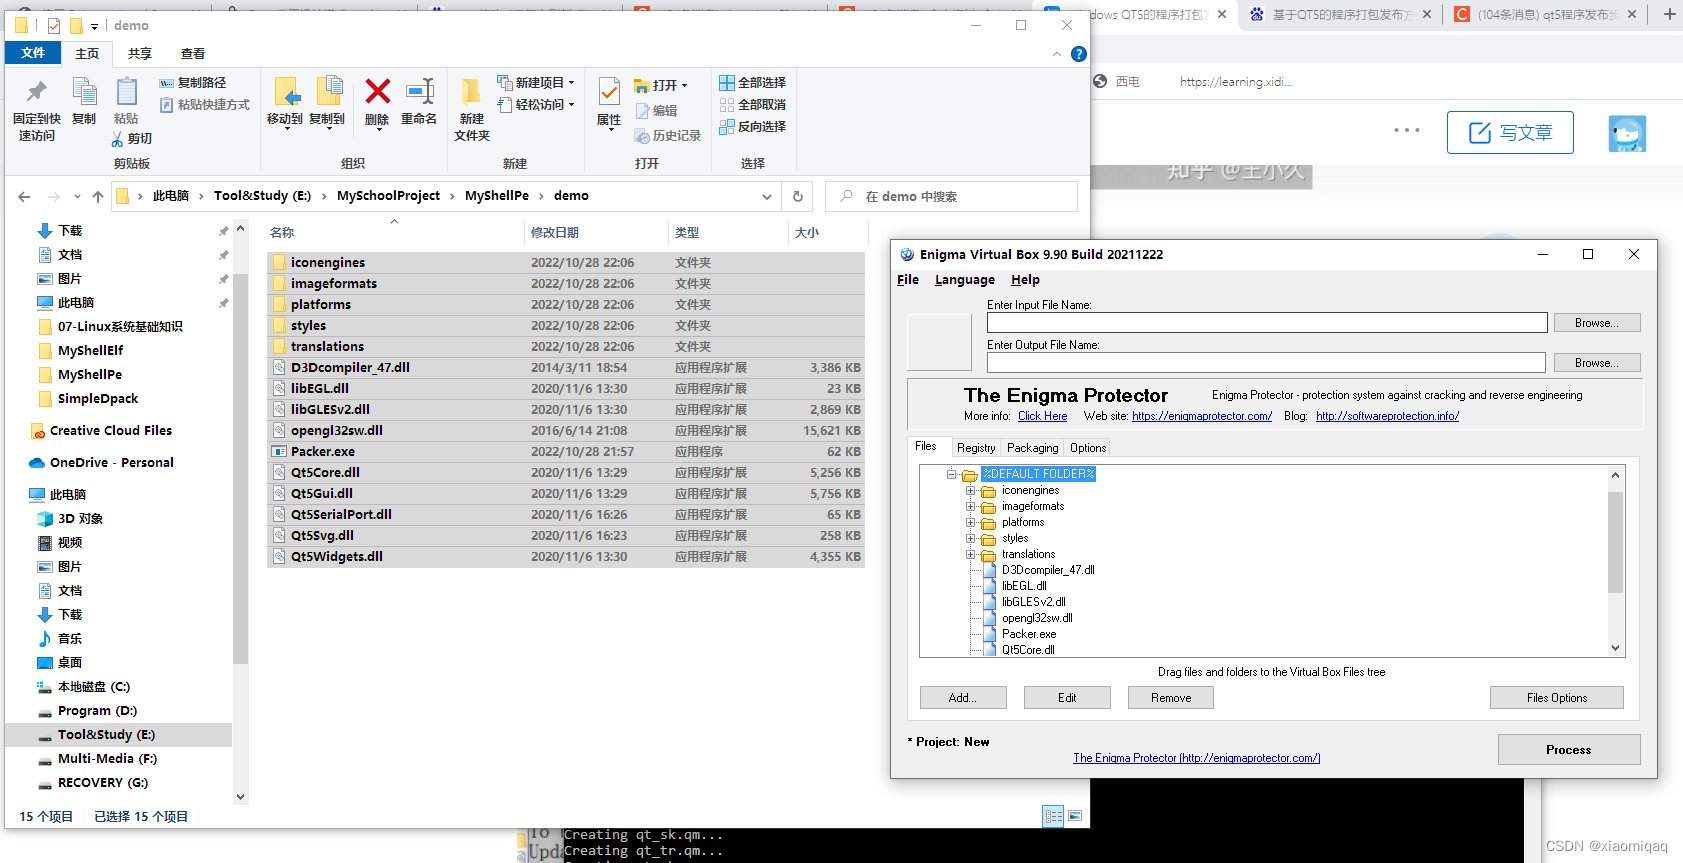Click MyShellPe in the address breadcrumb
The image size is (1683, 863).
(x=497, y=196)
